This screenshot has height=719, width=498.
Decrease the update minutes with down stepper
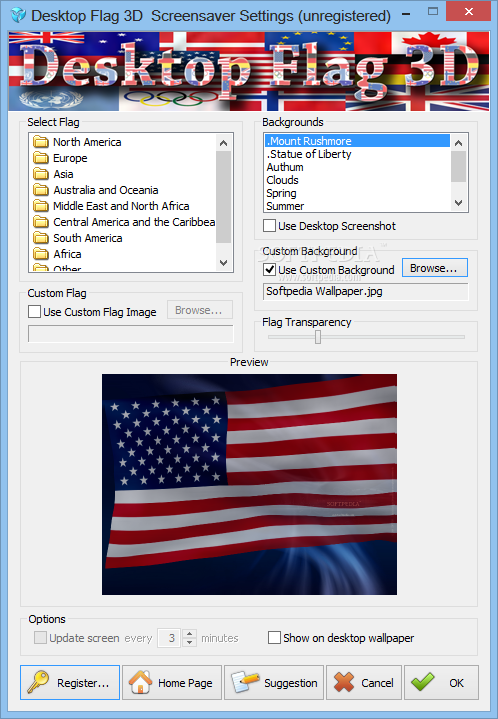pyautogui.click(x=189, y=642)
